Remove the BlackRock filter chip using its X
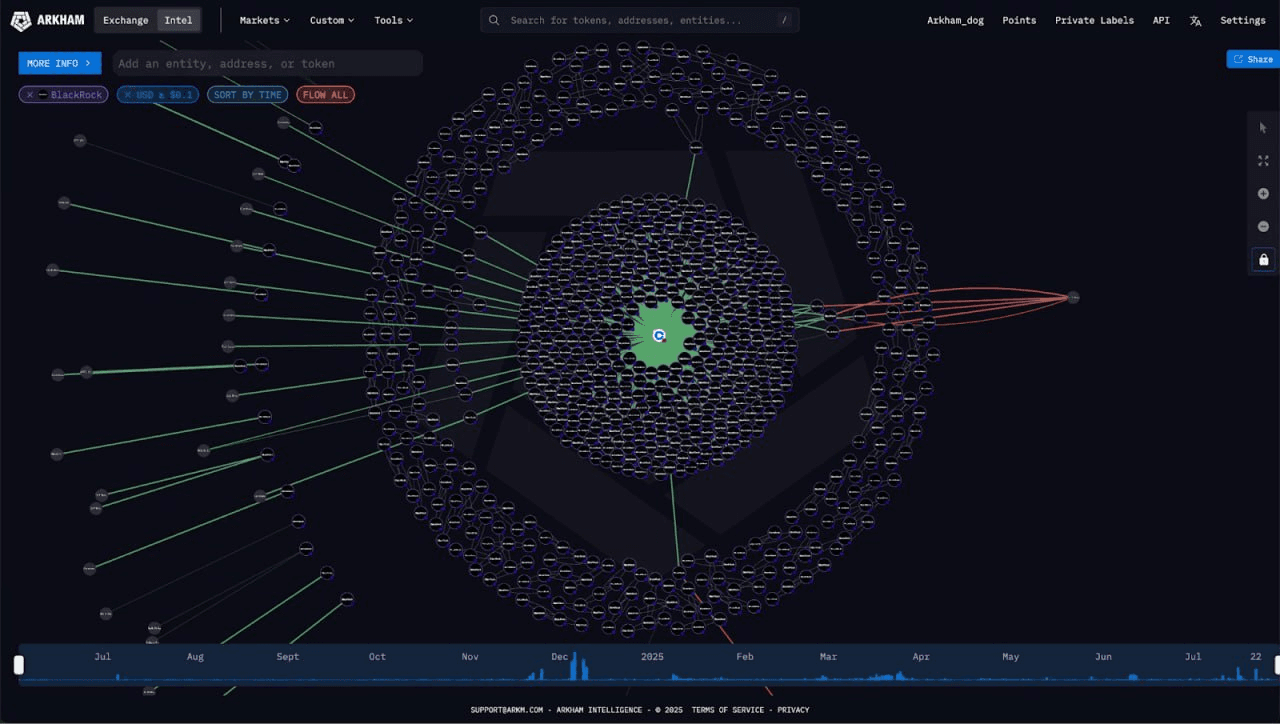This screenshot has height=724, width=1280. pos(30,95)
